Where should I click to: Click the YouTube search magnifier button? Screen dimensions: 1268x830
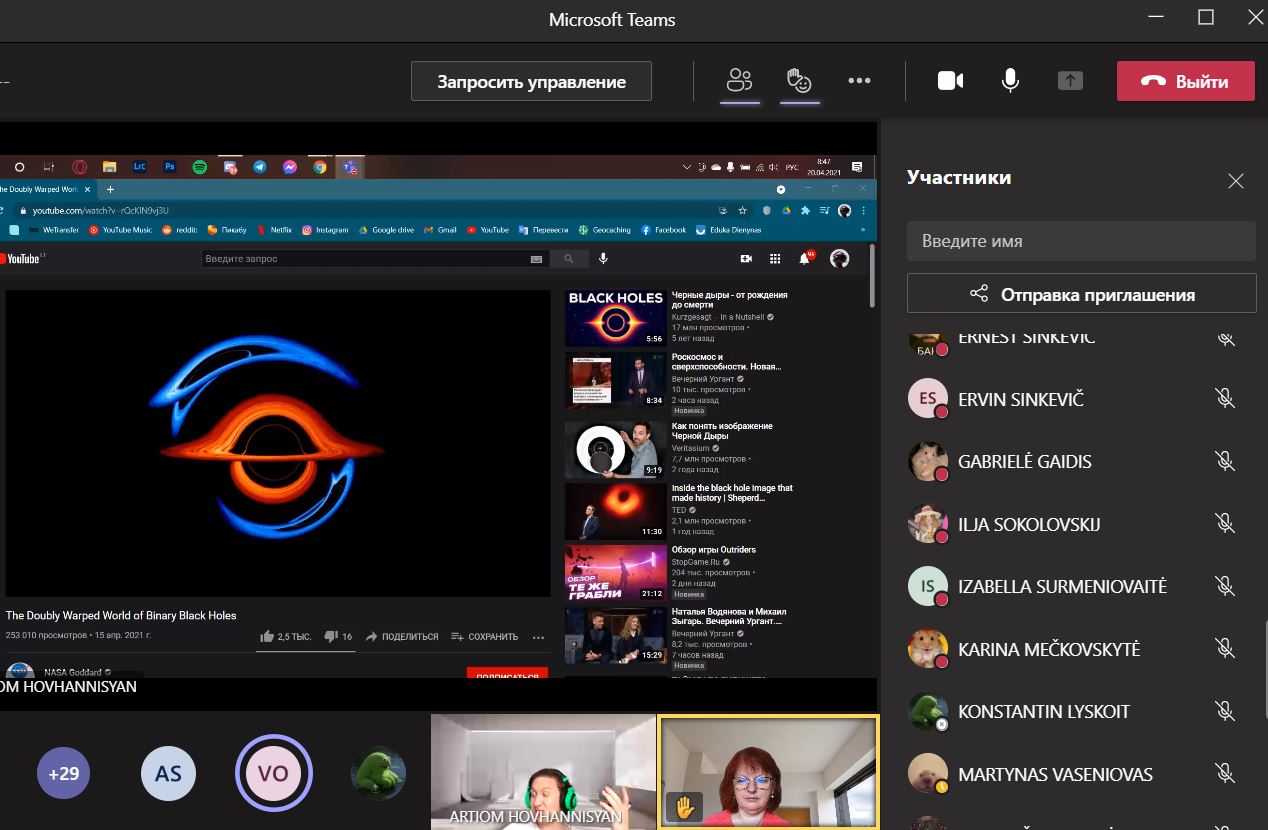click(569, 259)
